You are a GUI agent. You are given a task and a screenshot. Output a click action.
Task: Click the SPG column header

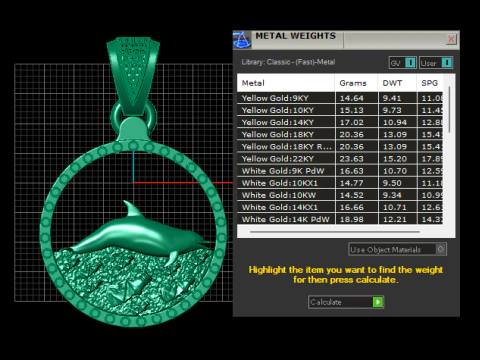coord(430,83)
